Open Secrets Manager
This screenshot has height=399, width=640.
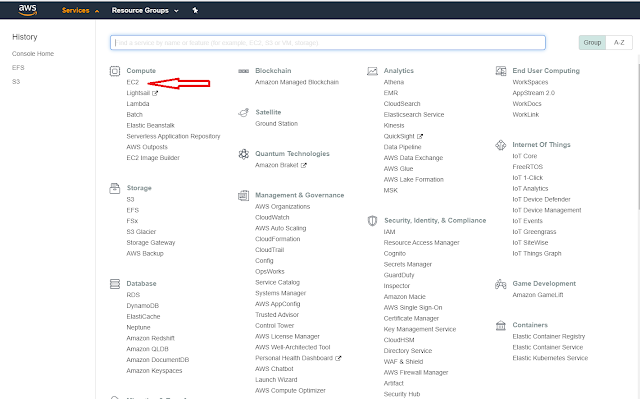[408, 264]
